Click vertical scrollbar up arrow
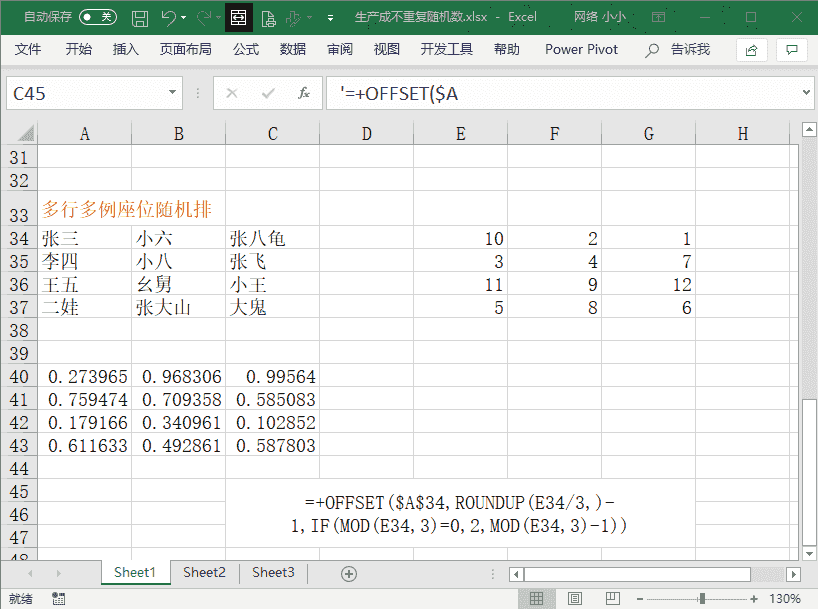The image size is (818, 609). point(809,129)
